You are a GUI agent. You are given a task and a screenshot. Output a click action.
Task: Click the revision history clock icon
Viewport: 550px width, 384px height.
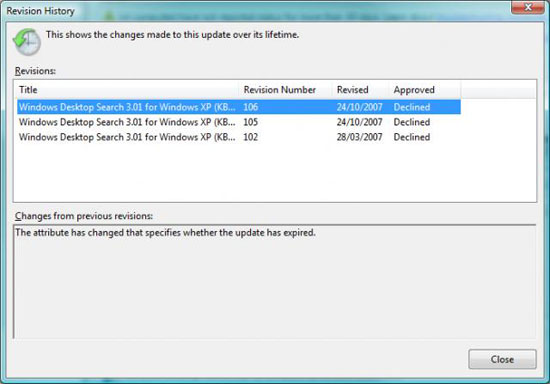(x=27, y=42)
